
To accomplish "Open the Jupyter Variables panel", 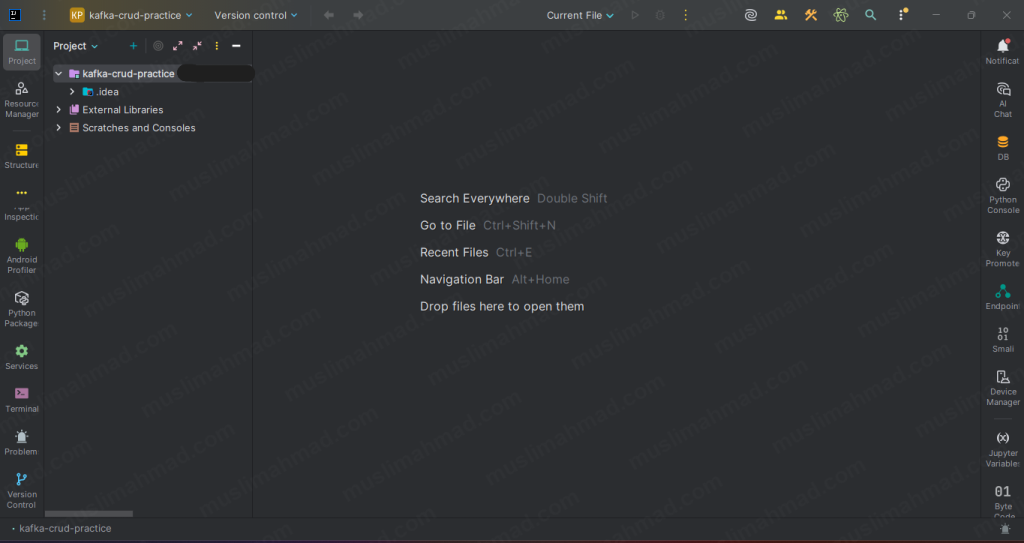I will (x=1002, y=450).
